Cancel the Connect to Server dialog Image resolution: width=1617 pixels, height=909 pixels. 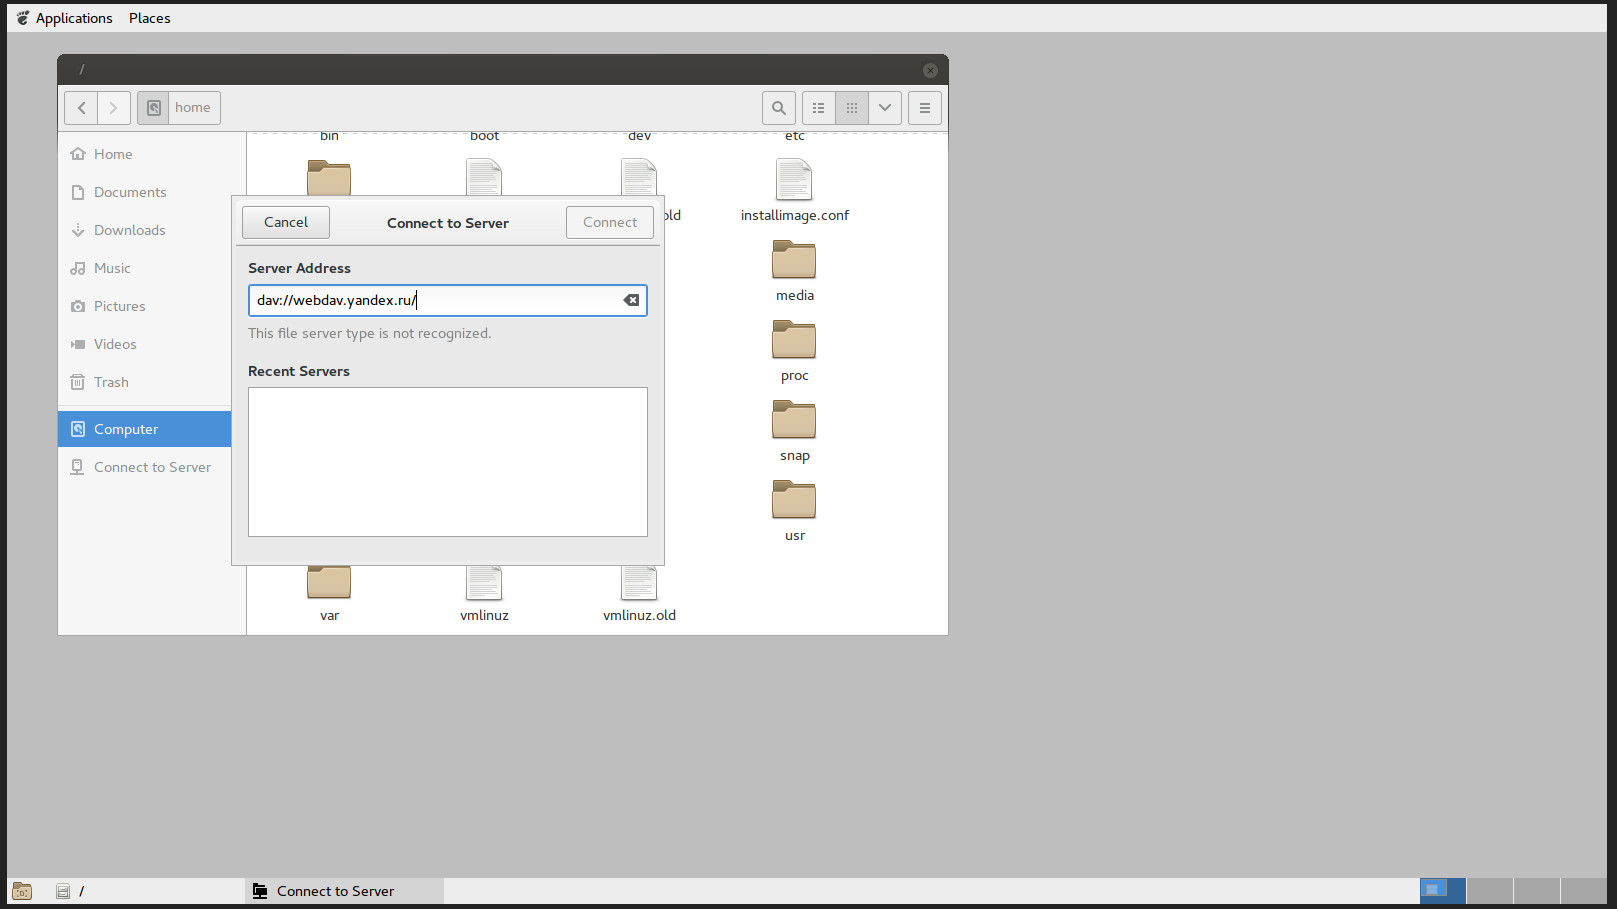(286, 222)
